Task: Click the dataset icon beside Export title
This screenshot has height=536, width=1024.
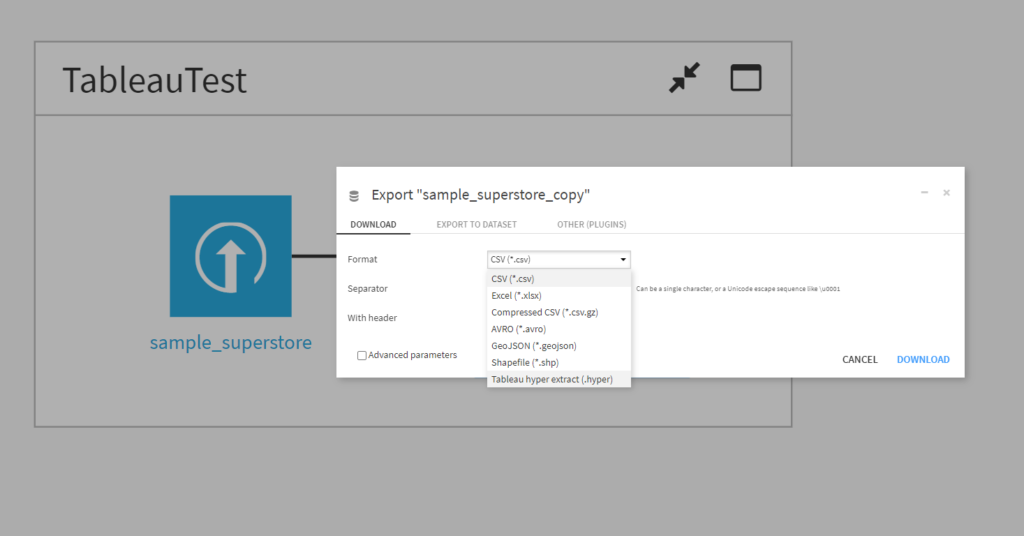Action: (x=354, y=195)
